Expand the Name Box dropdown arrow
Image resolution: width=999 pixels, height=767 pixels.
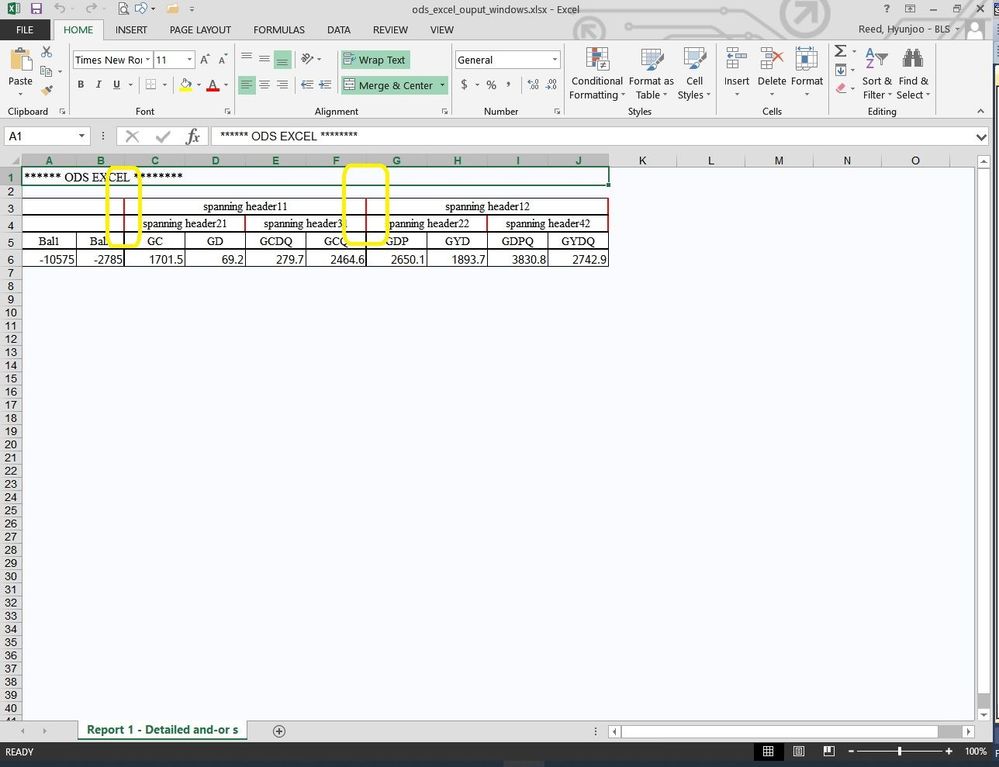tap(82, 136)
